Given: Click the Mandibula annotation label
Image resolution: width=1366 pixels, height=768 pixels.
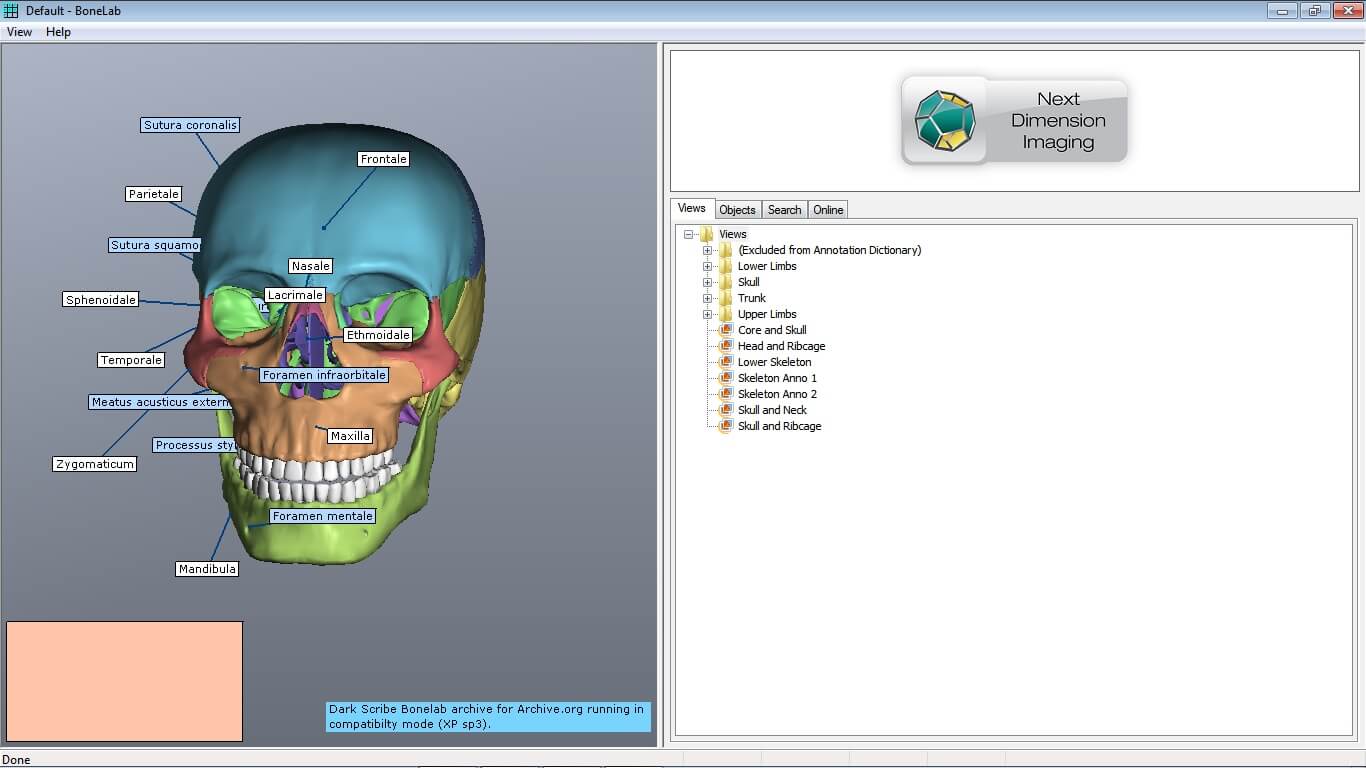Looking at the screenshot, I should tap(206, 568).
